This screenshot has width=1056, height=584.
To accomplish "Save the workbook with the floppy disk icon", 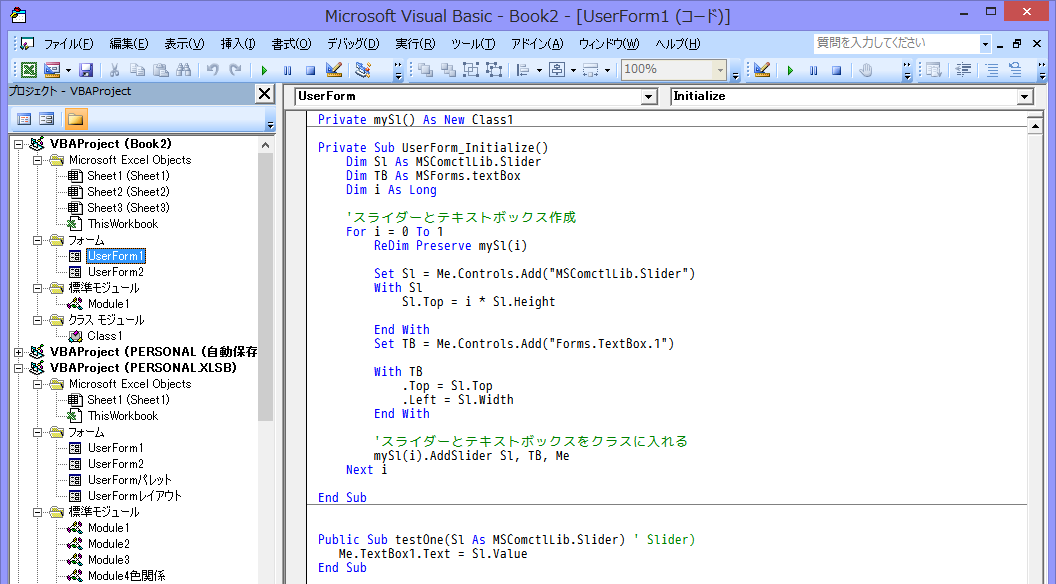I will [86, 69].
